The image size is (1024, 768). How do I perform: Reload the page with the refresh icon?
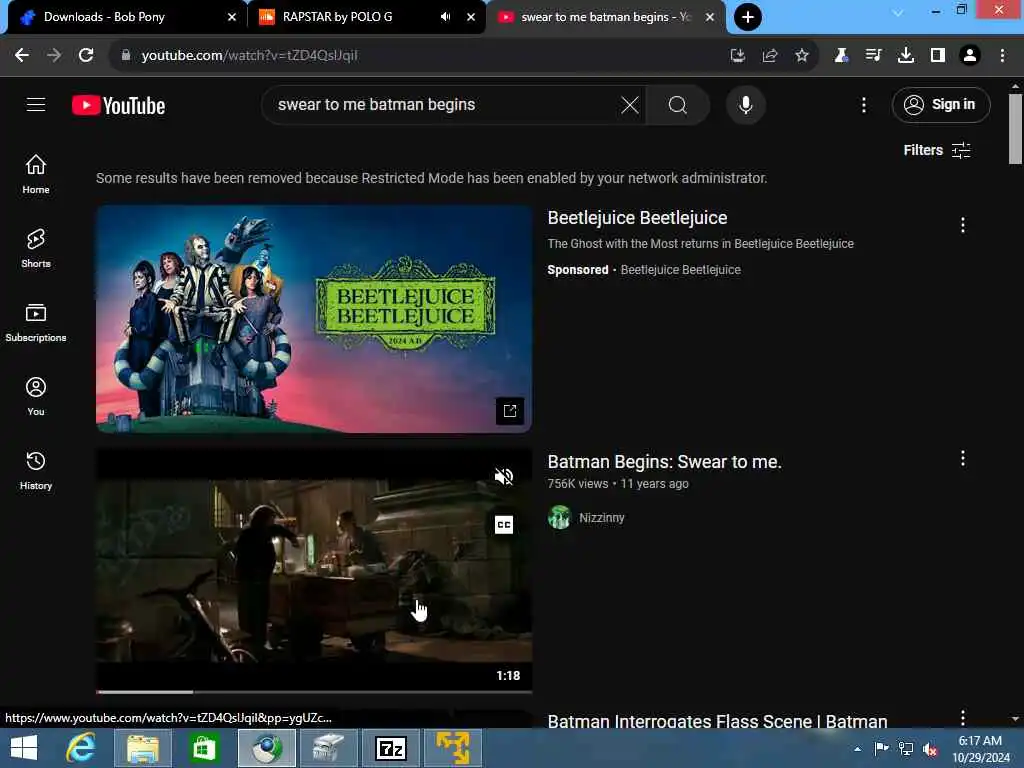pyautogui.click(x=86, y=56)
